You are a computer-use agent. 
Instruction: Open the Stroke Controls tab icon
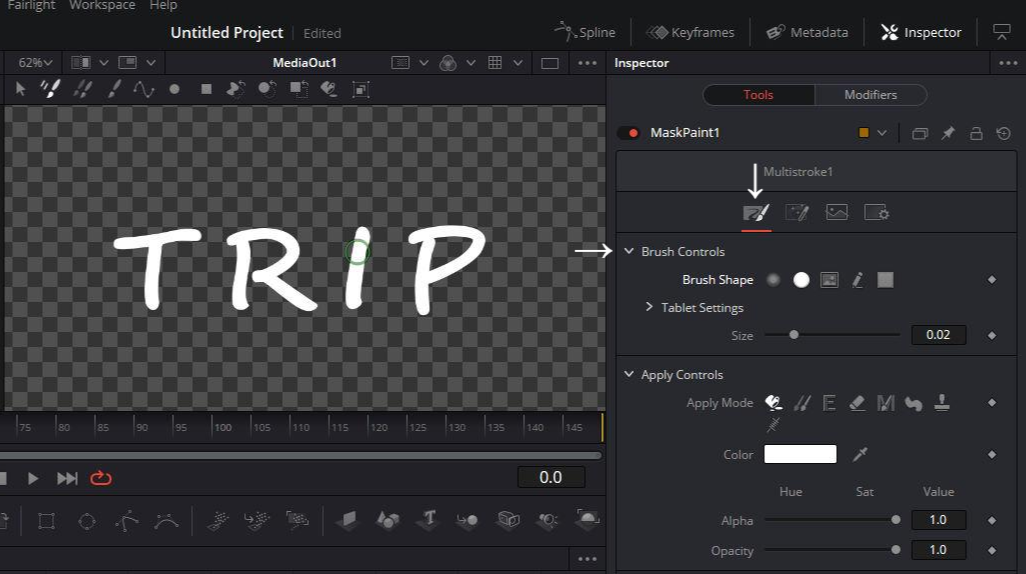797,213
